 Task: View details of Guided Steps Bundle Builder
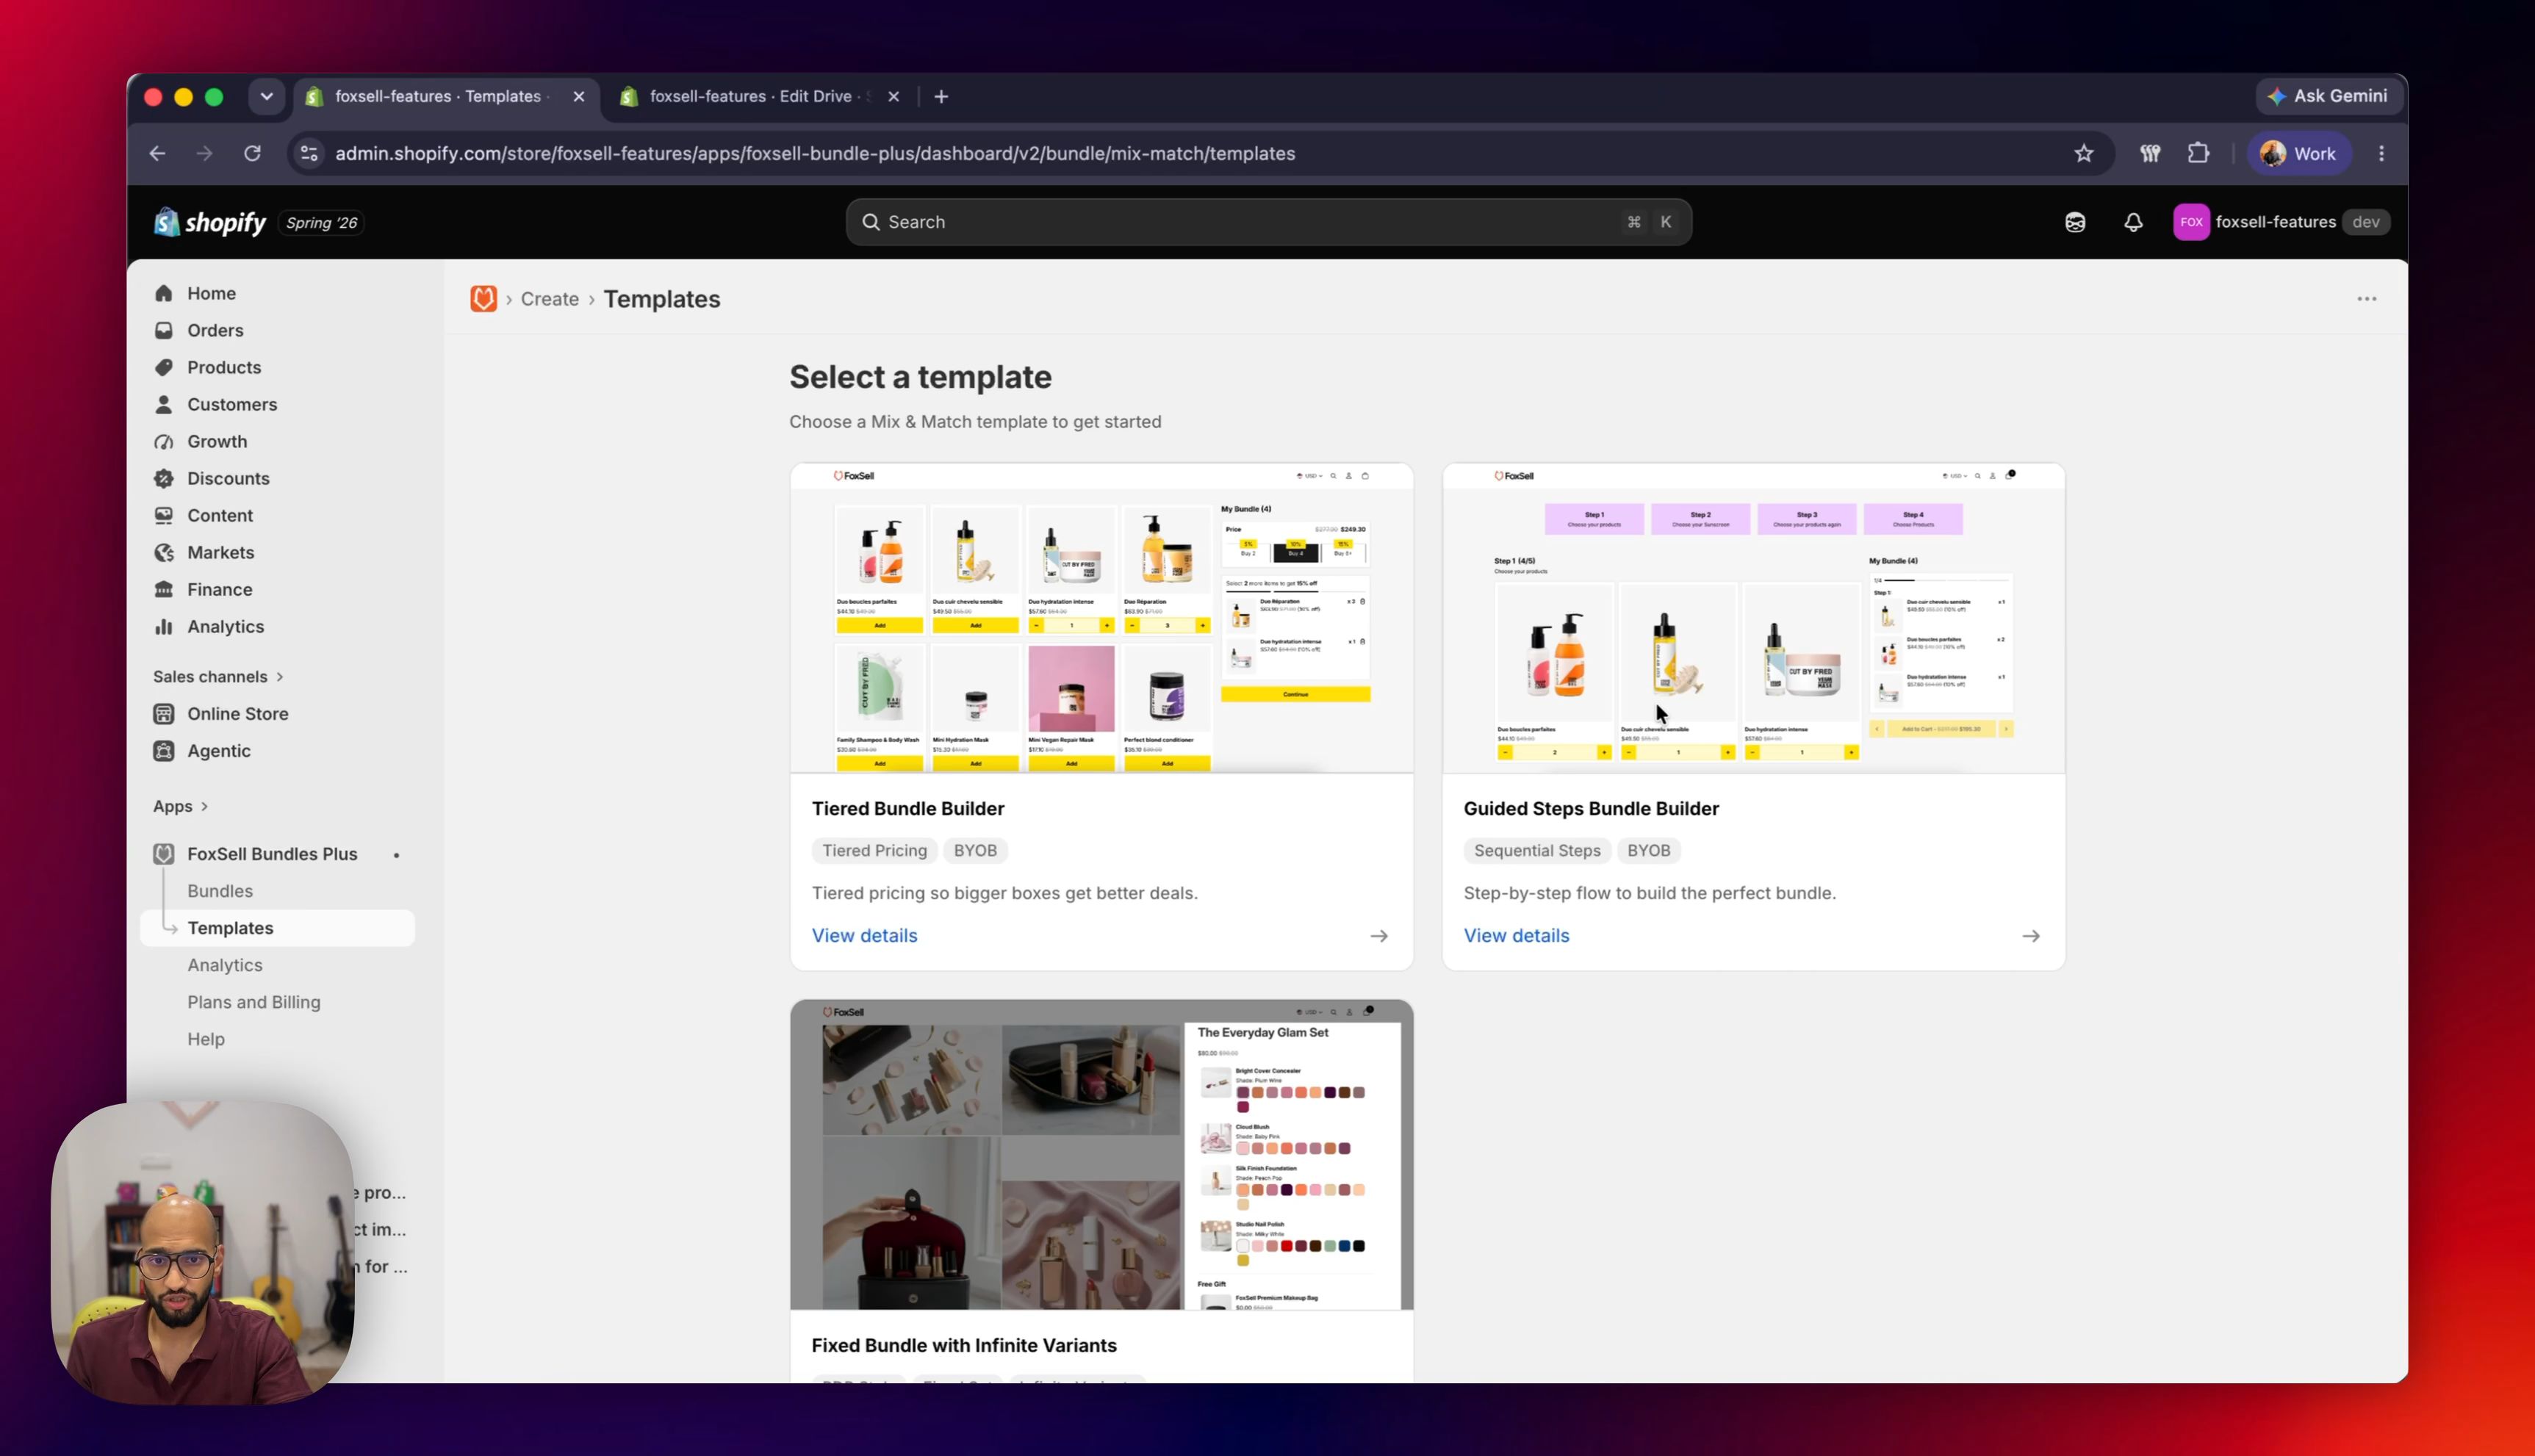pos(1516,935)
